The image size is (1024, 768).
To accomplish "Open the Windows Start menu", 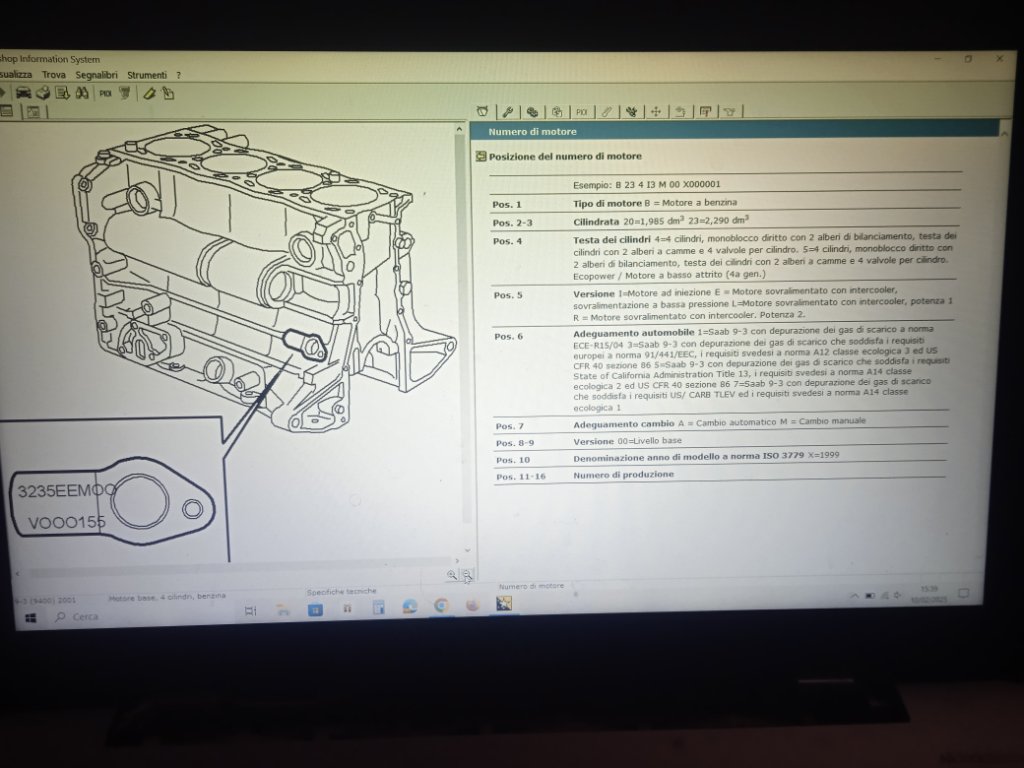I will (31, 617).
